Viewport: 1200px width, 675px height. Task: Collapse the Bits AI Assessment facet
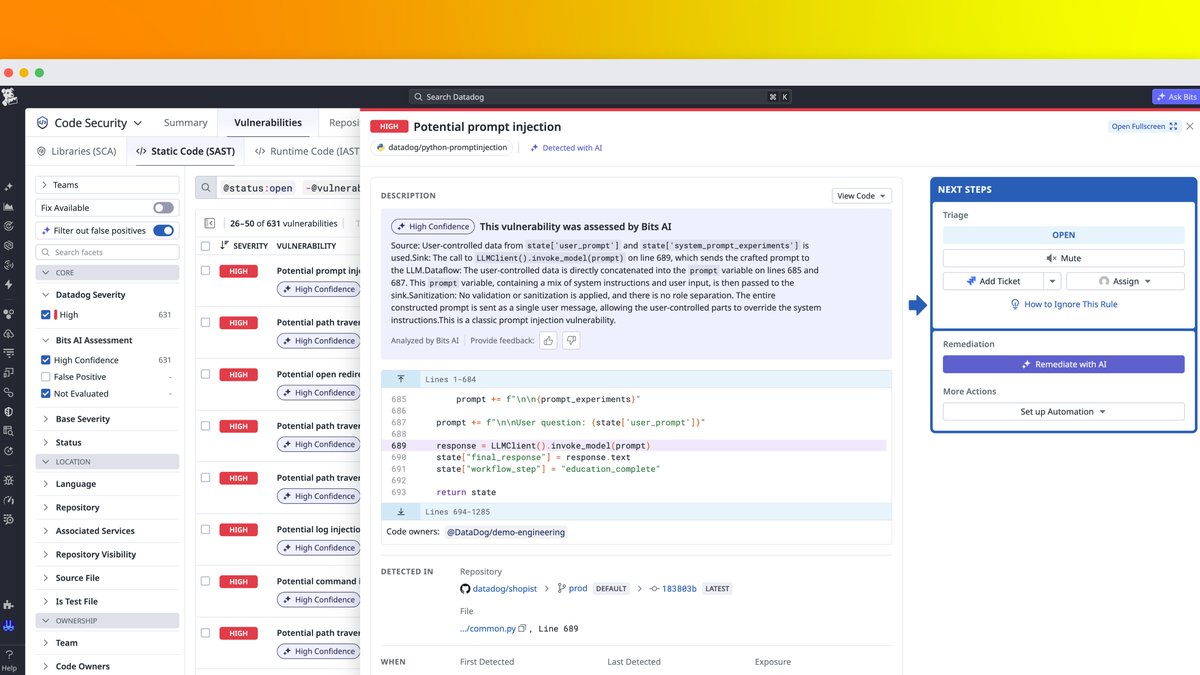(x=46, y=340)
